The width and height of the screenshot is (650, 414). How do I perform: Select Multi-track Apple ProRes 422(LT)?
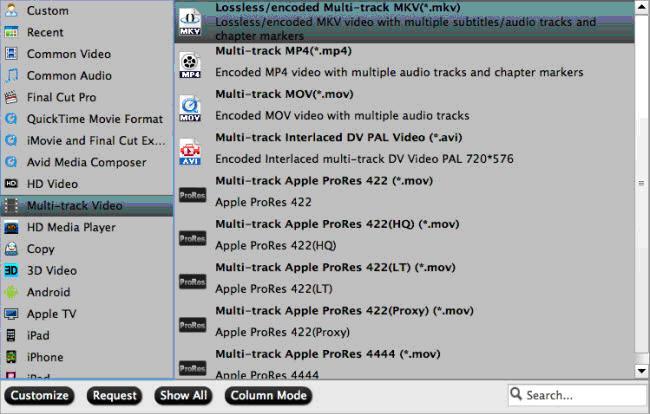click(x=404, y=281)
